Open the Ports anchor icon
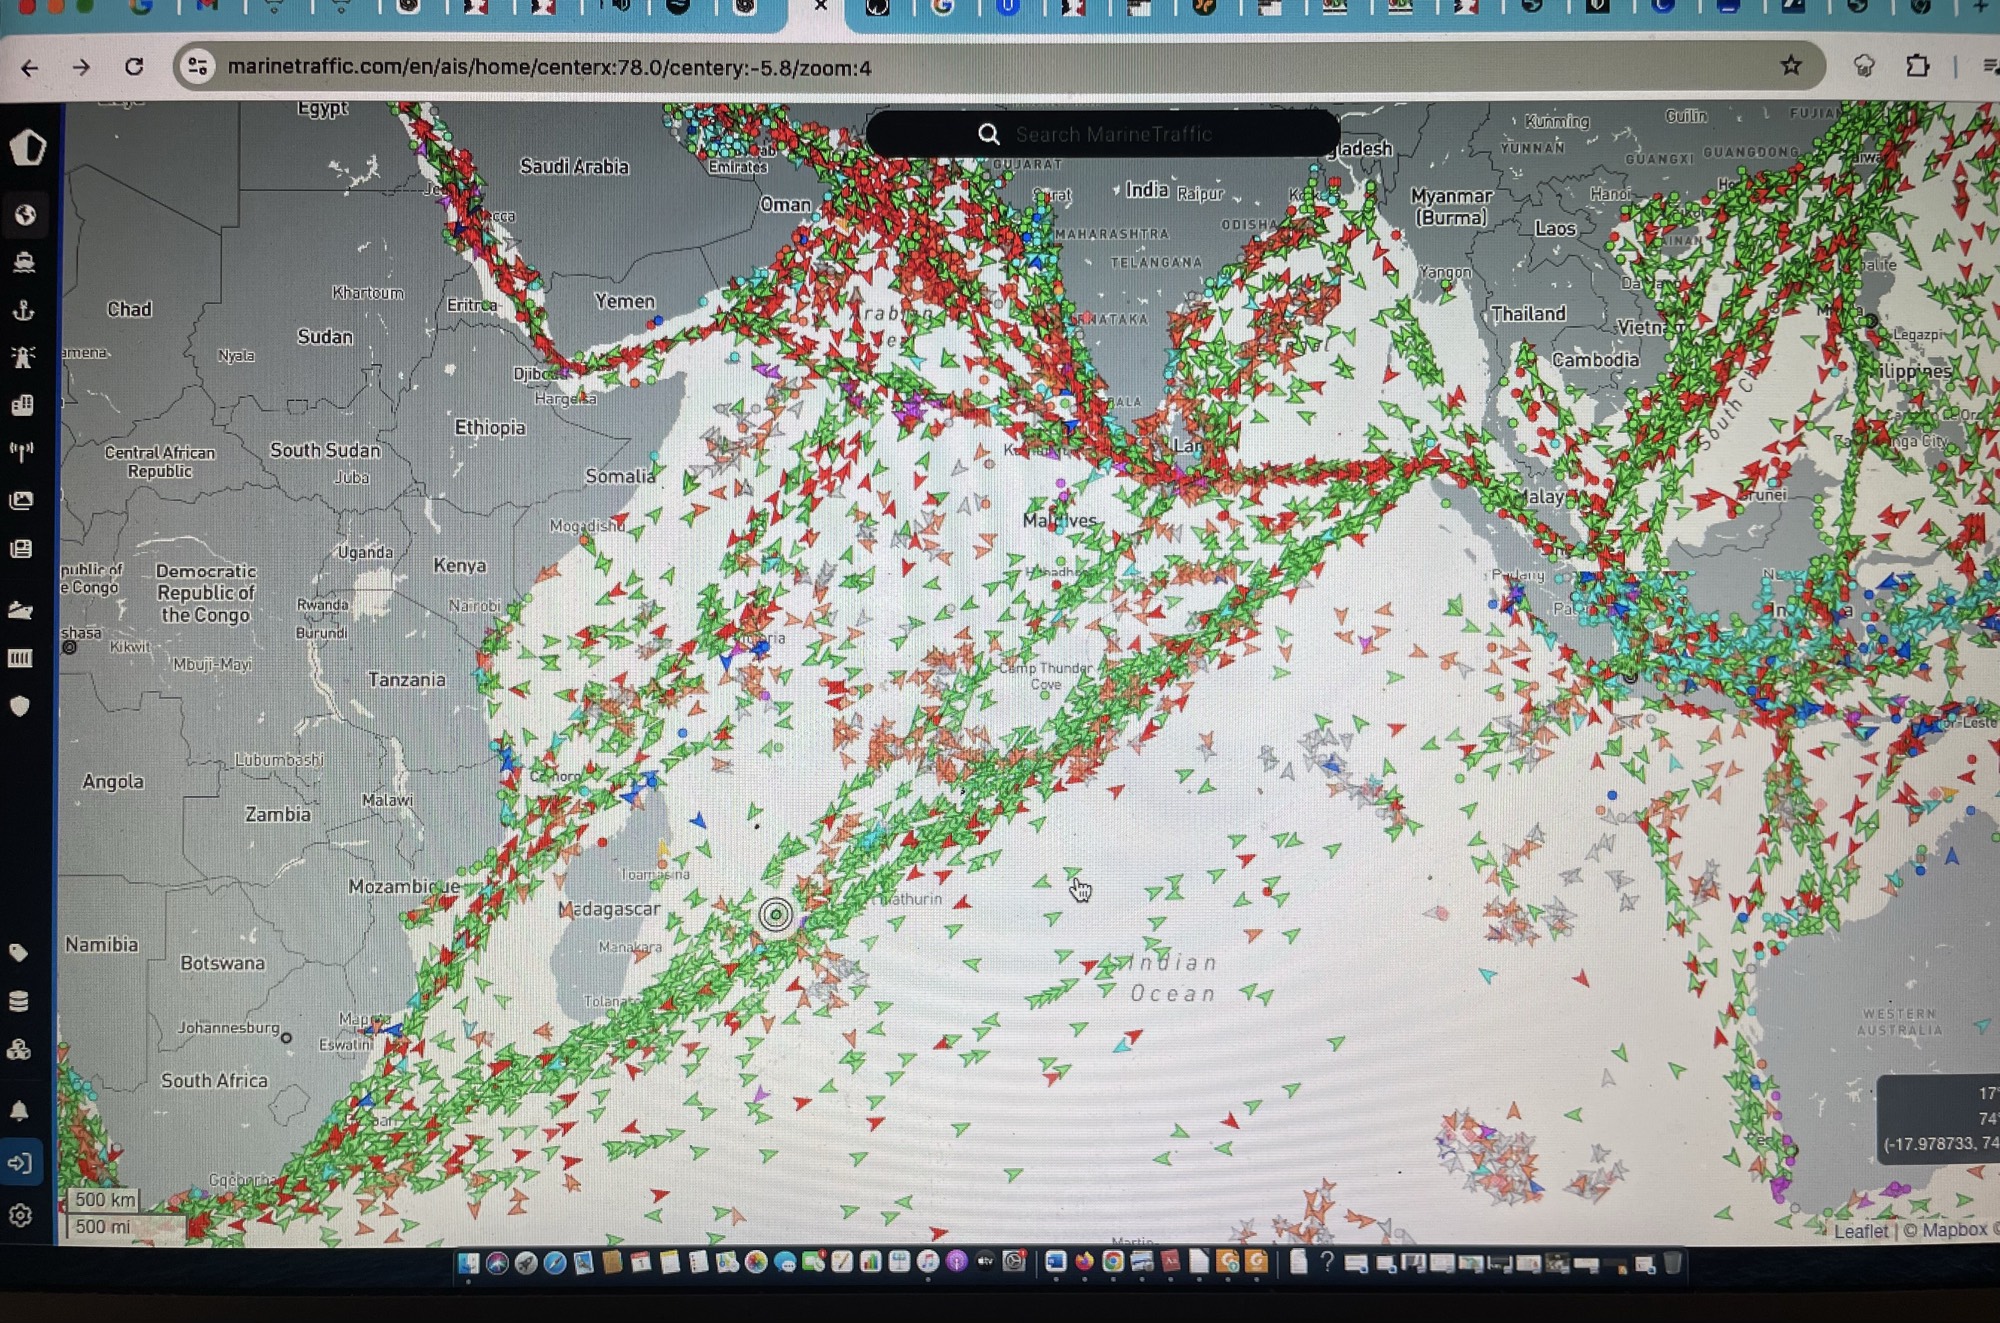2000x1323 pixels. (x=24, y=310)
